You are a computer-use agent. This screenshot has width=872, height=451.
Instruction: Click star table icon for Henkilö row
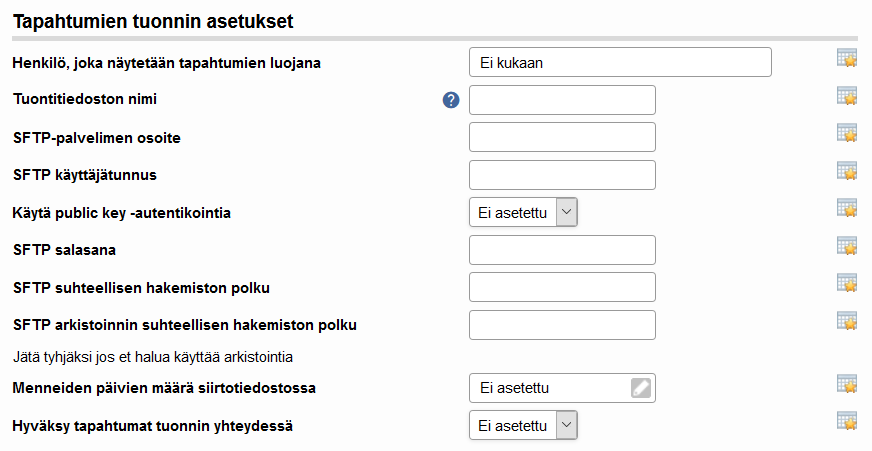[x=847, y=58]
